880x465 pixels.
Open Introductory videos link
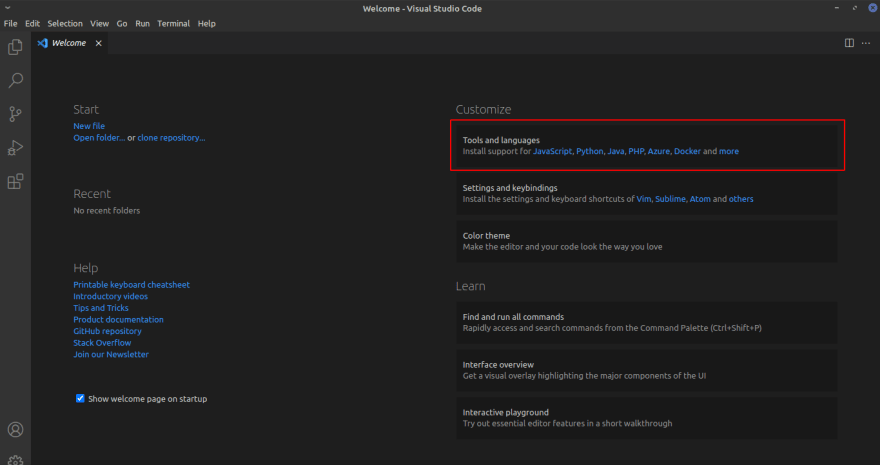click(111, 296)
